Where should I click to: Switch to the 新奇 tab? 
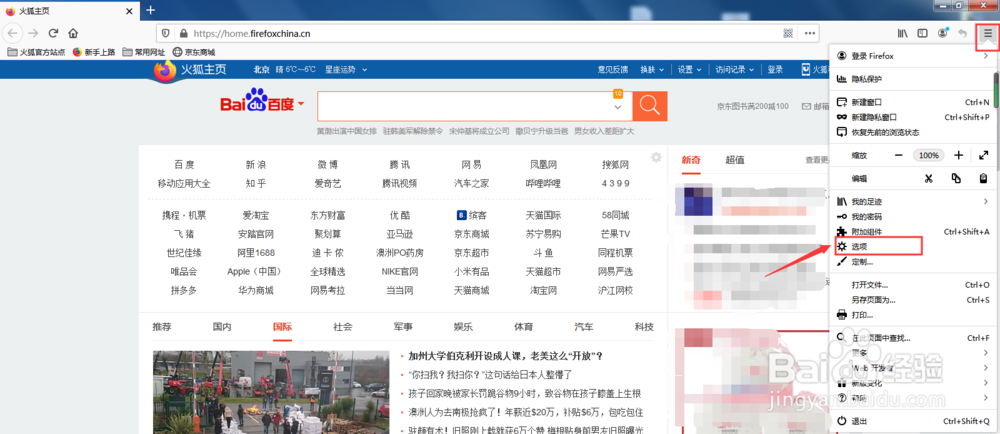point(691,160)
